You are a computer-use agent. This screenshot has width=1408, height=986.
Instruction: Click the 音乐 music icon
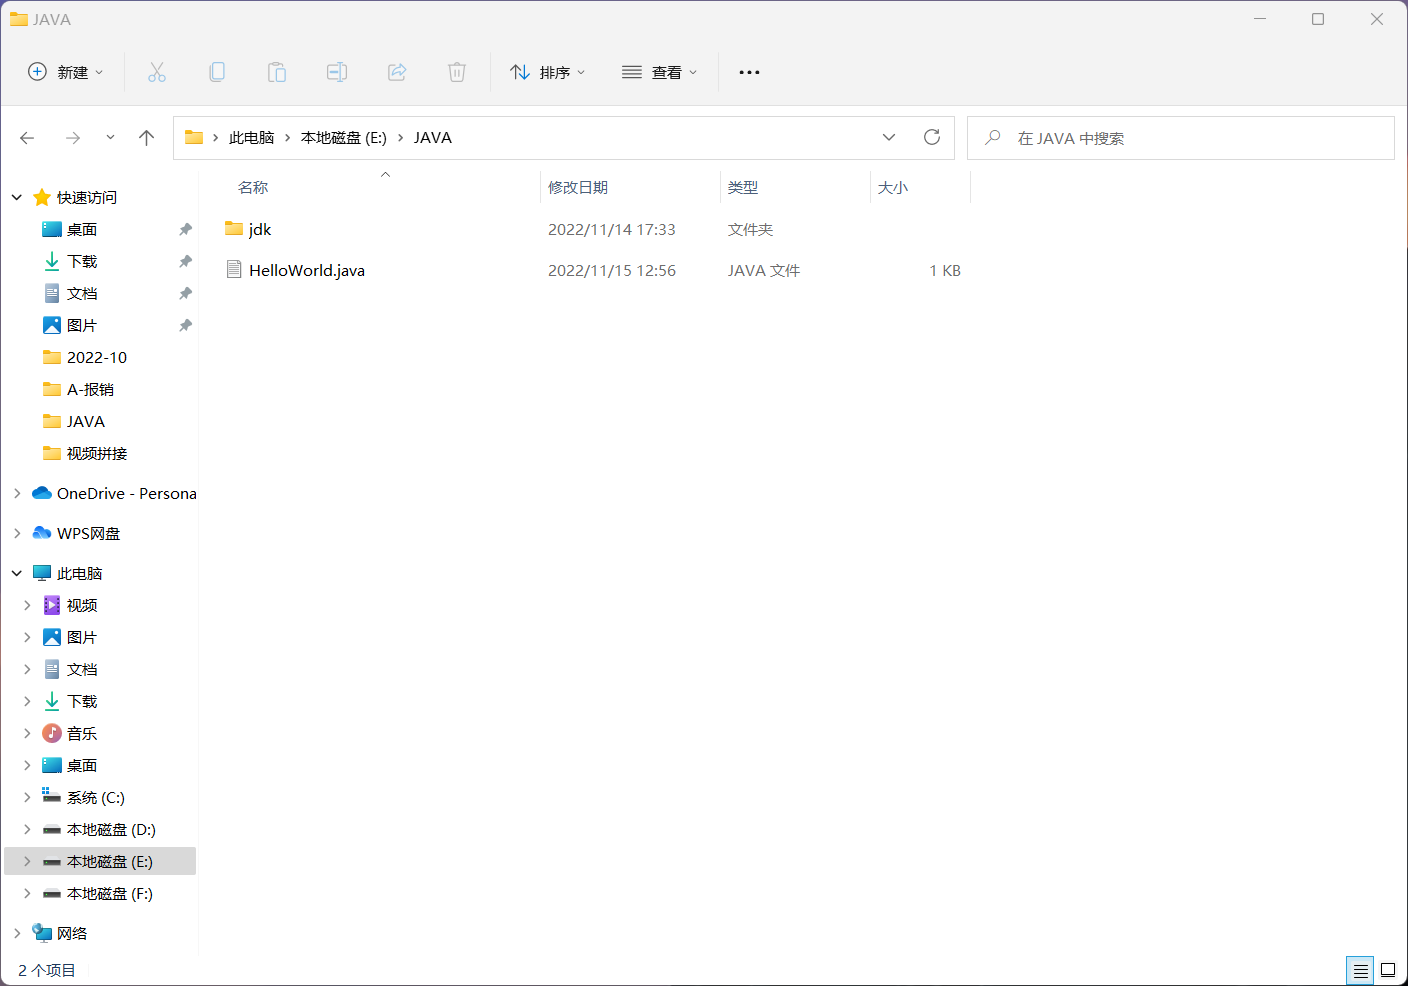point(52,733)
